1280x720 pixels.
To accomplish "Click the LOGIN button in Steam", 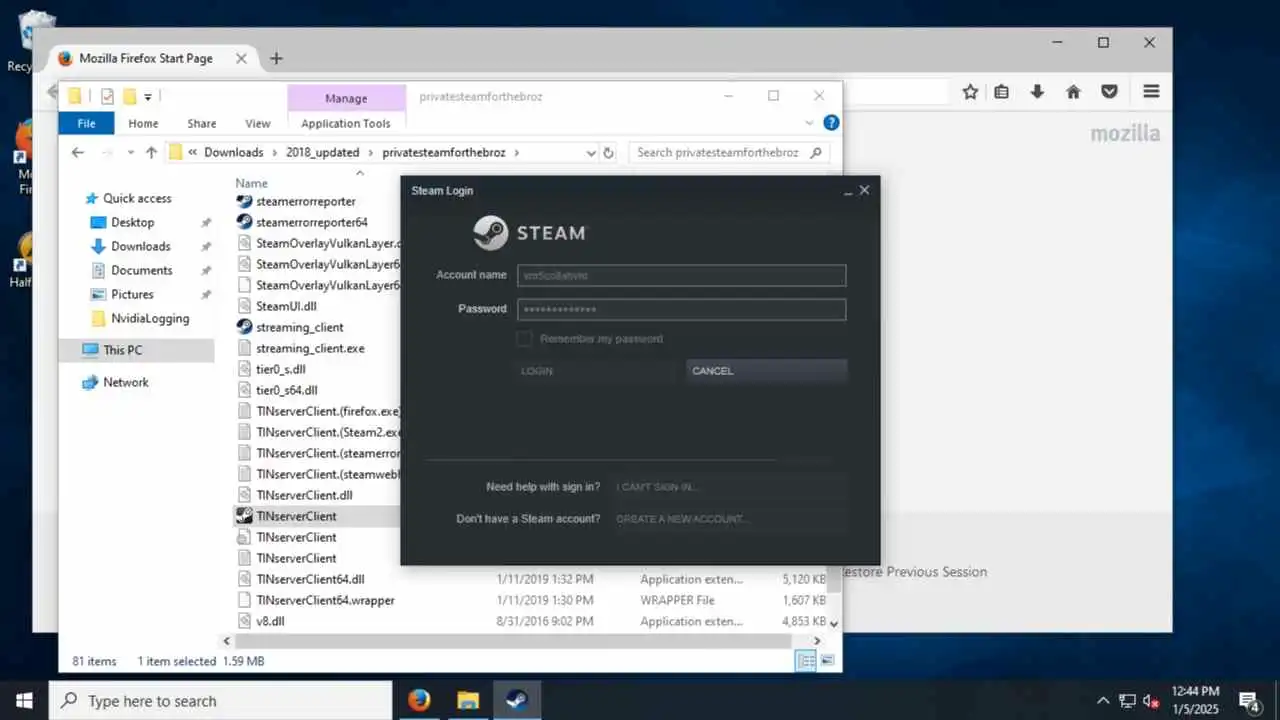I will [x=599, y=371].
